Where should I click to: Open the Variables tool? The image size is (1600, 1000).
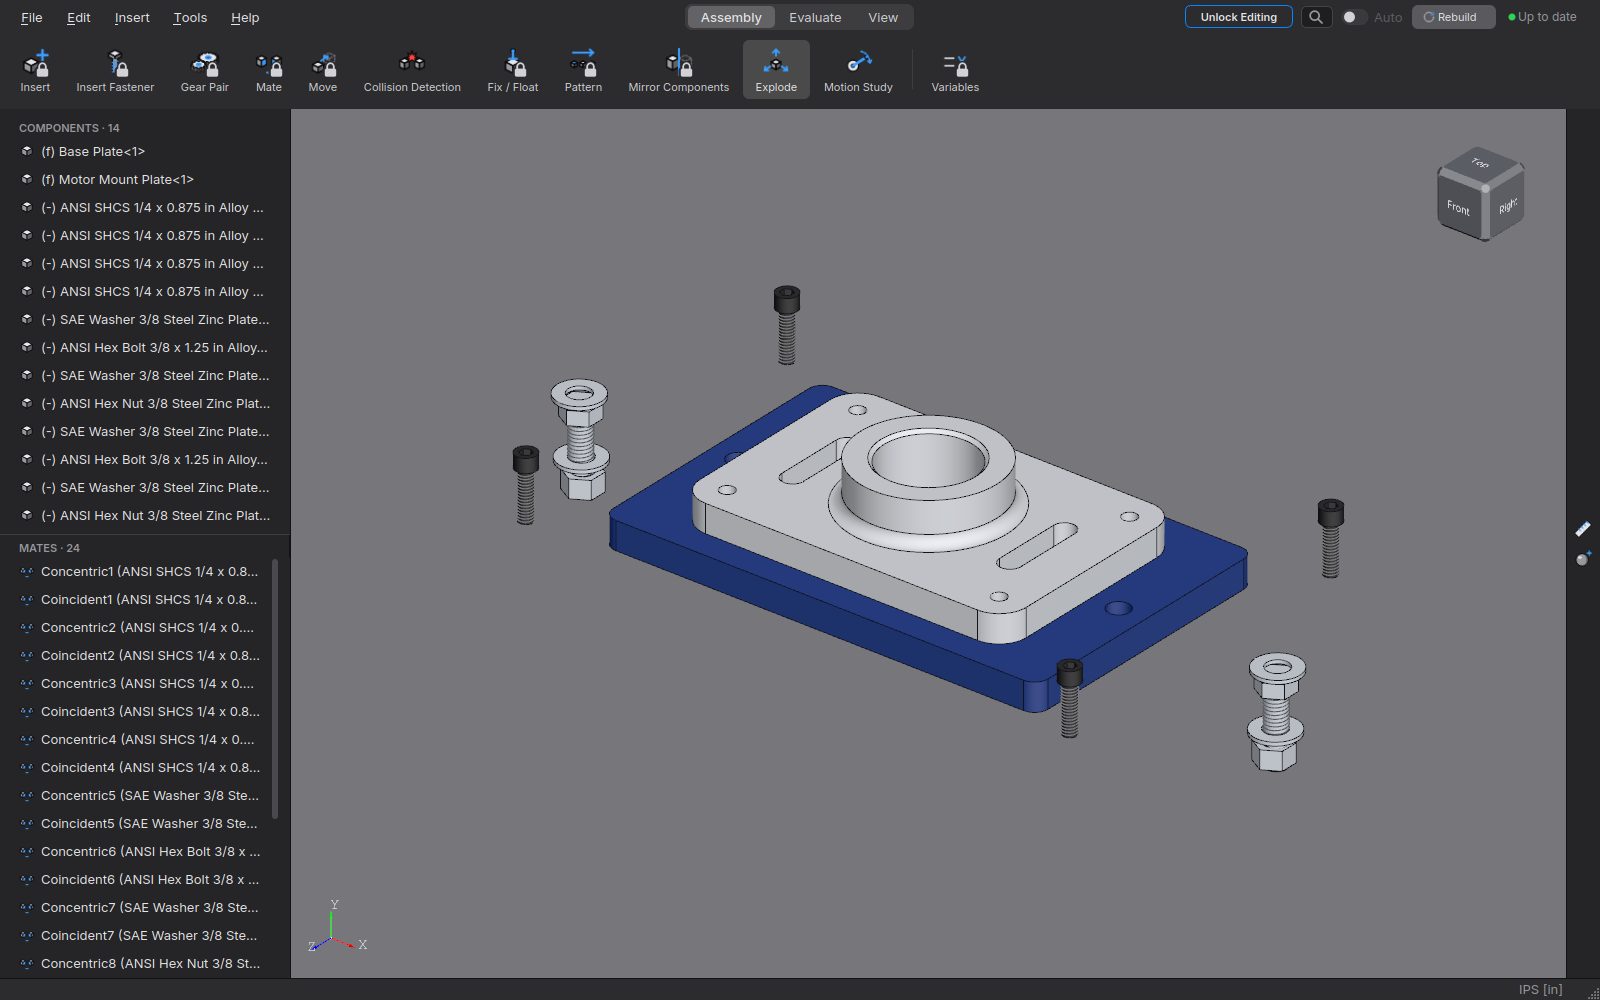point(955,71)
